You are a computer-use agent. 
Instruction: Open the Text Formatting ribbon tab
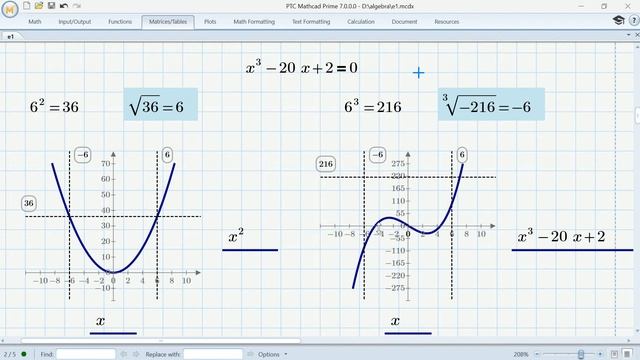click(311, 22)
